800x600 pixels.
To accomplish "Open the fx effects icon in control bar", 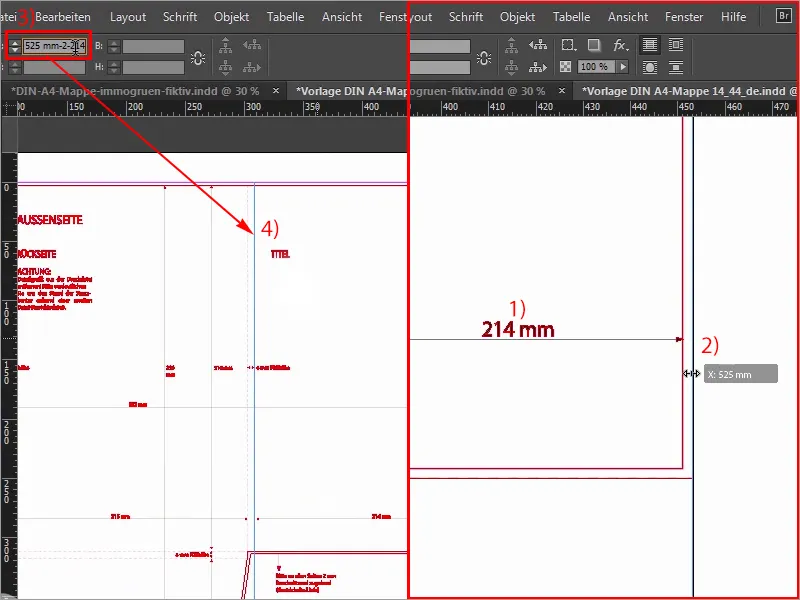I will coord(620,45).
